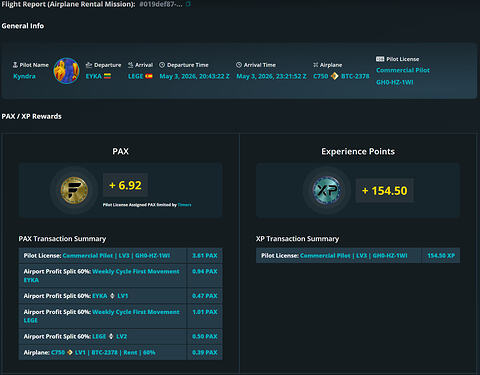This screenshot has width=480, height=375.
Task: Open EYKA LV1 airport profit split link
Action: click(110, 296)
